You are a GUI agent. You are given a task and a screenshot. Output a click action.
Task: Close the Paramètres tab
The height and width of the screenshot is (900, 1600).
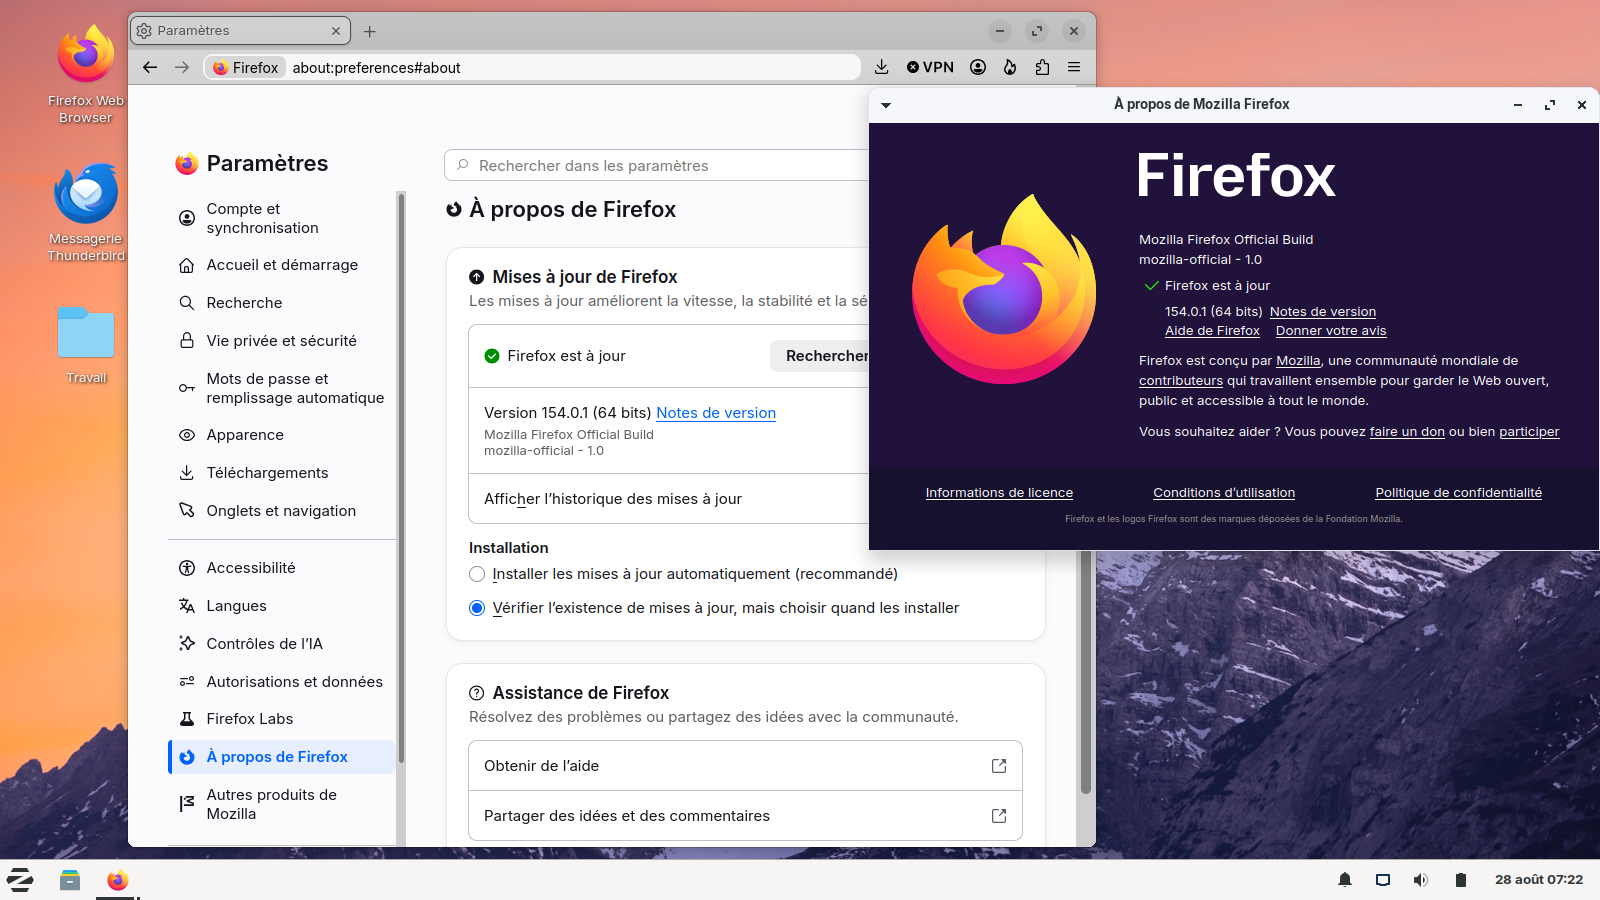[x=336, y=31]
